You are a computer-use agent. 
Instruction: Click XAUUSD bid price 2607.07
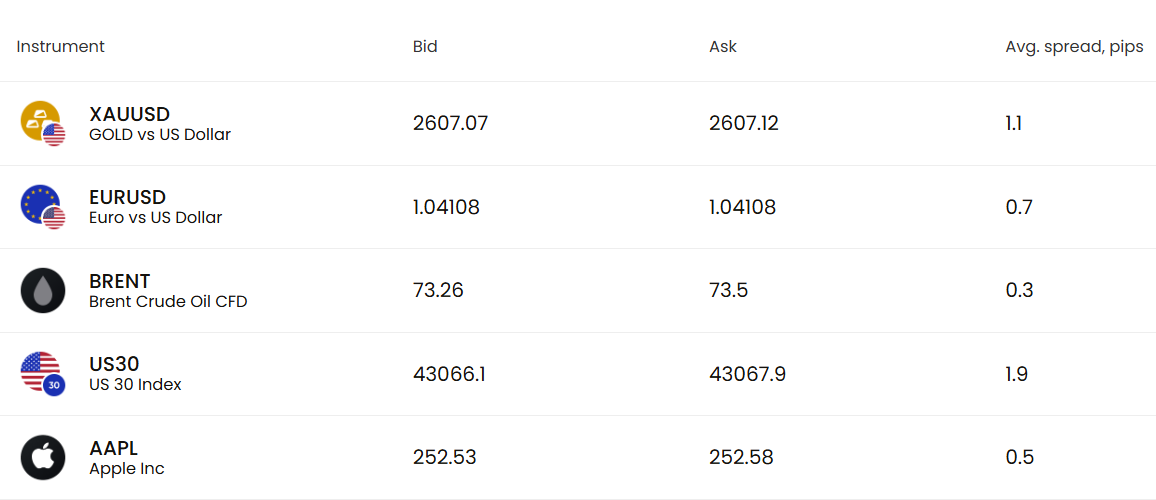tap(450, 123)
